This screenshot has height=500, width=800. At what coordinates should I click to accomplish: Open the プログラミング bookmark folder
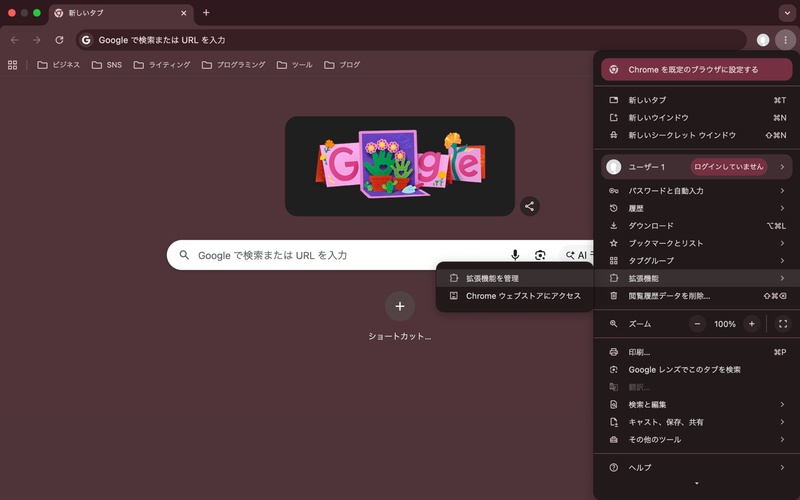click(x=234, y=65)
